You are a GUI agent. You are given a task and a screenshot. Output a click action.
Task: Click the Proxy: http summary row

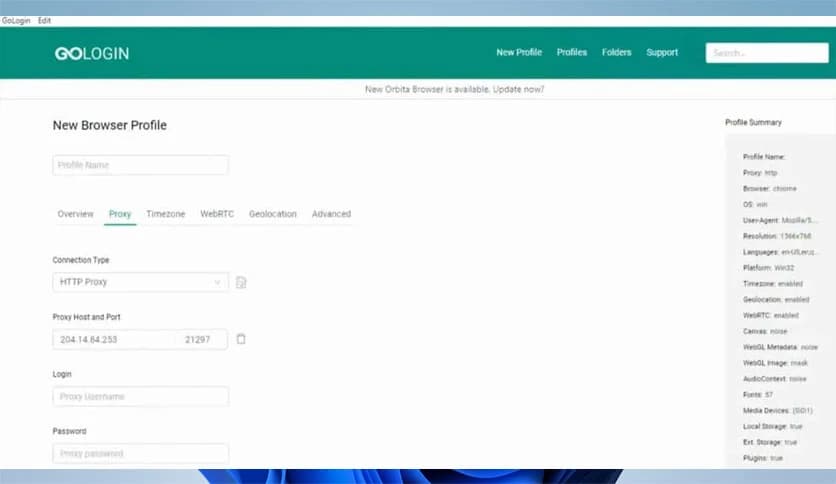click(760, 173)
